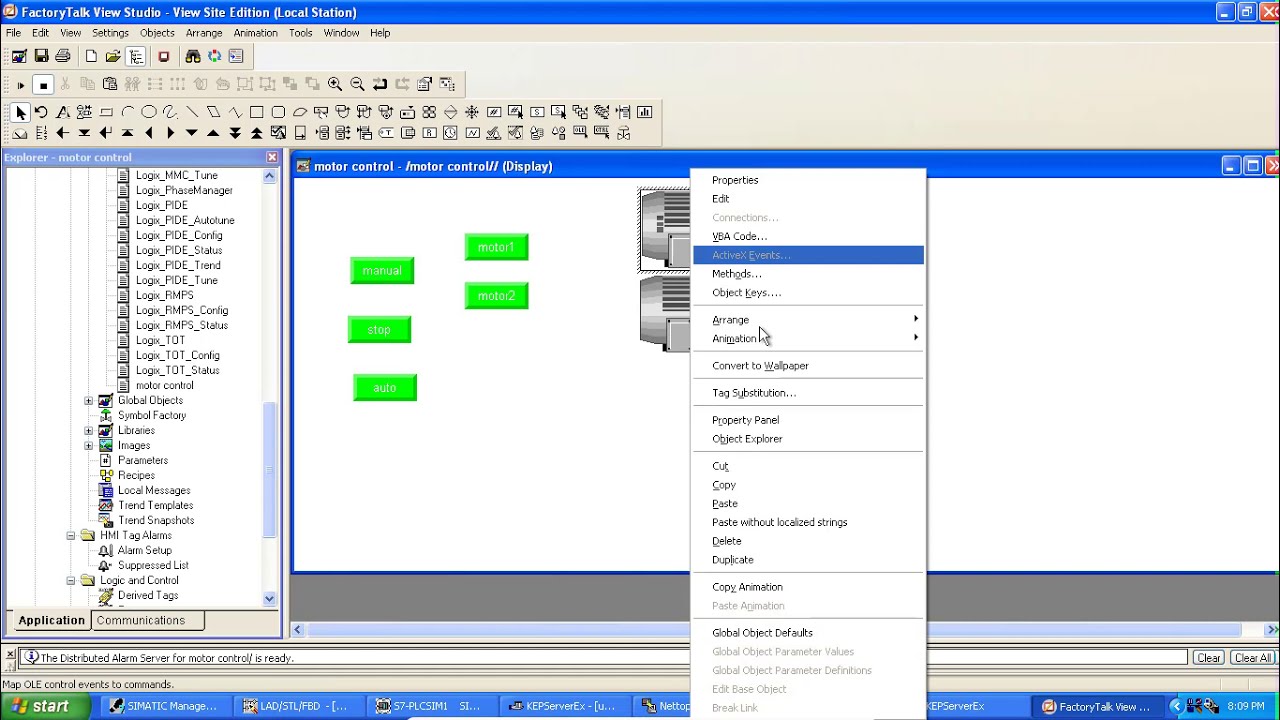Choose Tag Substitution... from context menu
Screen dimensions: 1280x720
pos(808,393)
